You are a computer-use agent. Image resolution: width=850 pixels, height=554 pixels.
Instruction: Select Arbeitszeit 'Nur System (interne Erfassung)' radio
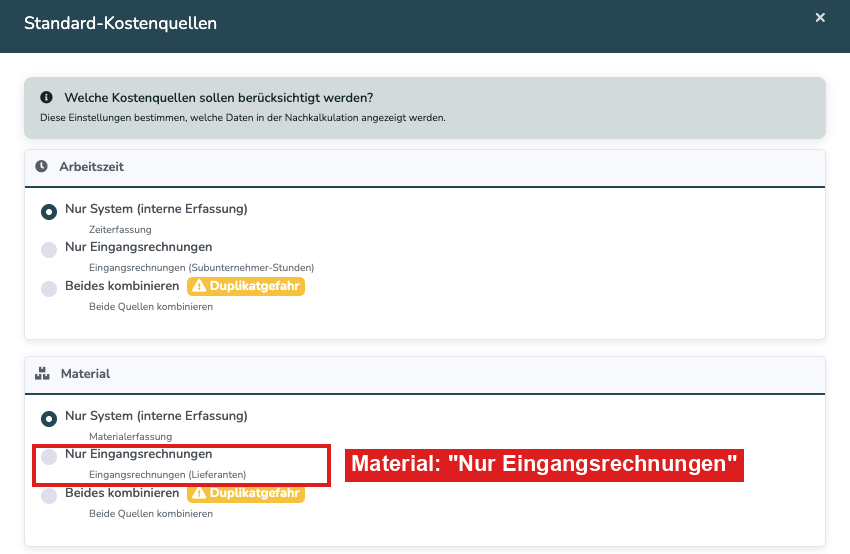pos(49,211)
